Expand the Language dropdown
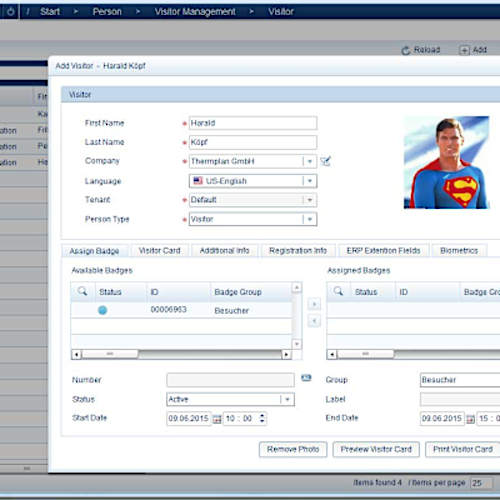 (x=310, y=181)
